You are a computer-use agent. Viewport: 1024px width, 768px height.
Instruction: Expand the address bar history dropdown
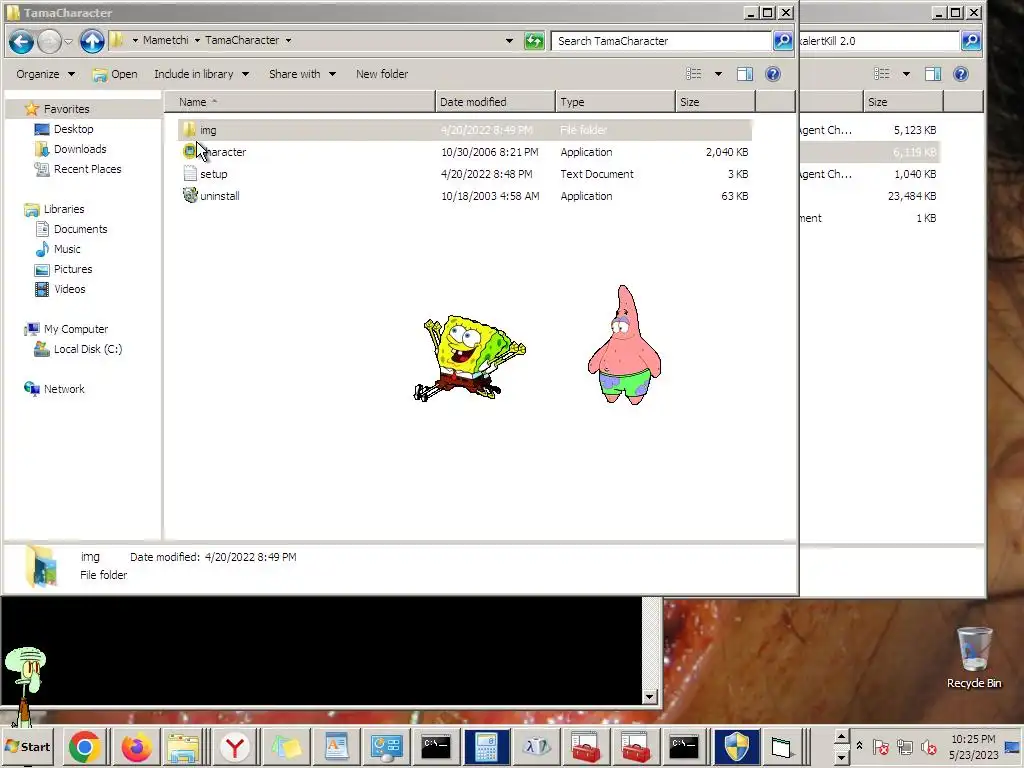[x=509, y=40]
